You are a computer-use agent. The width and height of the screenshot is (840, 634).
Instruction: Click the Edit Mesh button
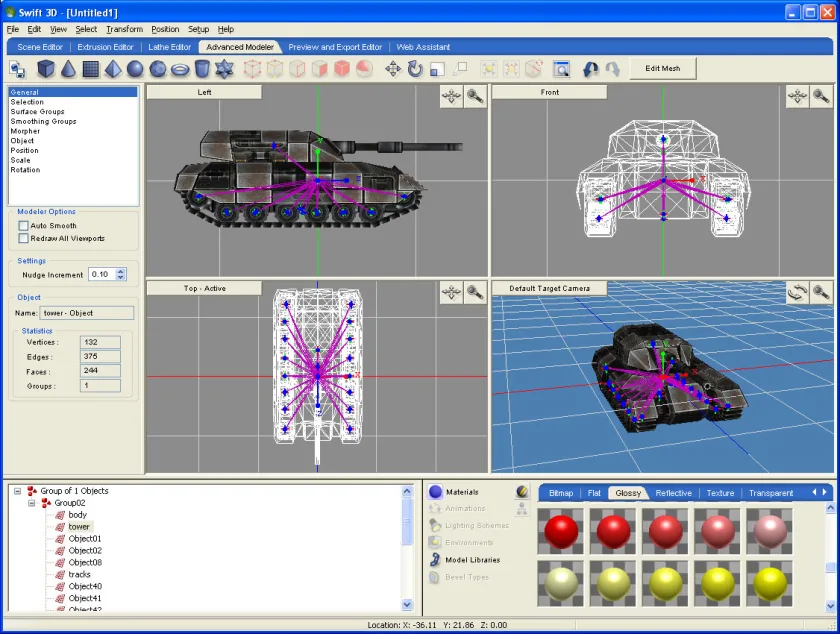pyautogui.click(x=663, y=69)
